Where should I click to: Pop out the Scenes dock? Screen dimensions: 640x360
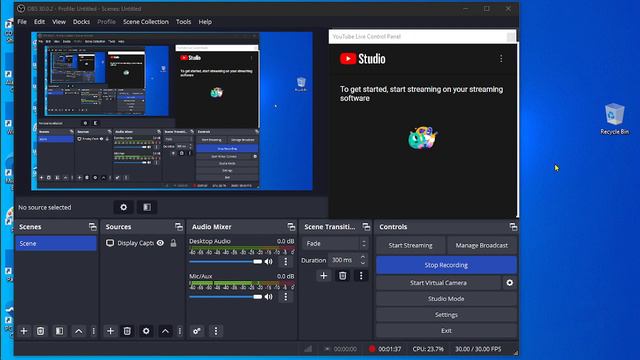point(93,227)
